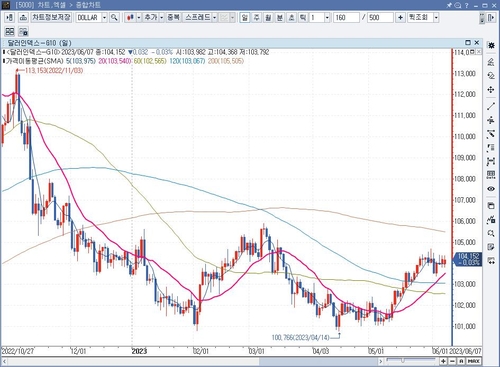
Task: Close the 달러인덱스 chart pane
Action: pos(477,43)
